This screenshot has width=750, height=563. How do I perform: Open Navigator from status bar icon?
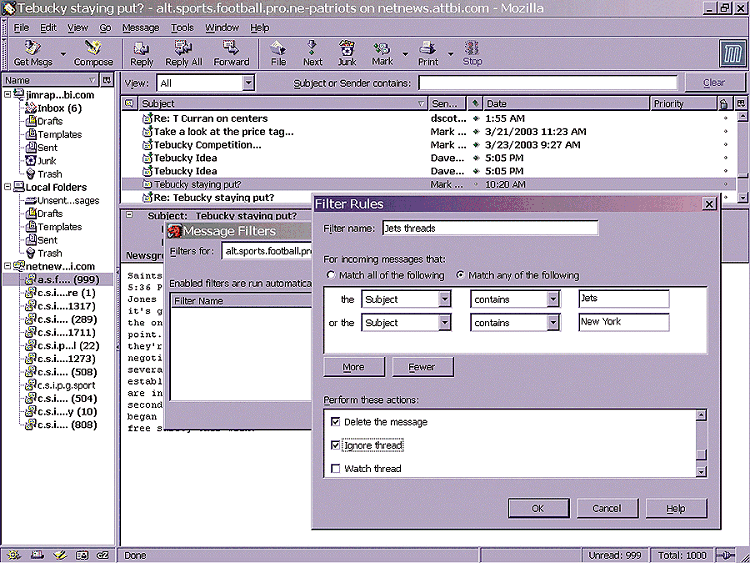(13, 555)
